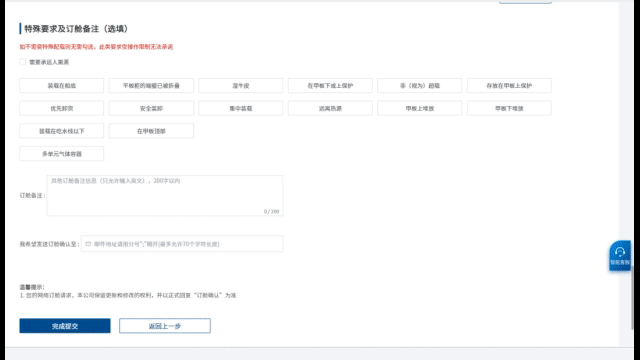The image size is (640, 360).
Task: Select 装载在吃水线以下 option
Action: (62, 131)
